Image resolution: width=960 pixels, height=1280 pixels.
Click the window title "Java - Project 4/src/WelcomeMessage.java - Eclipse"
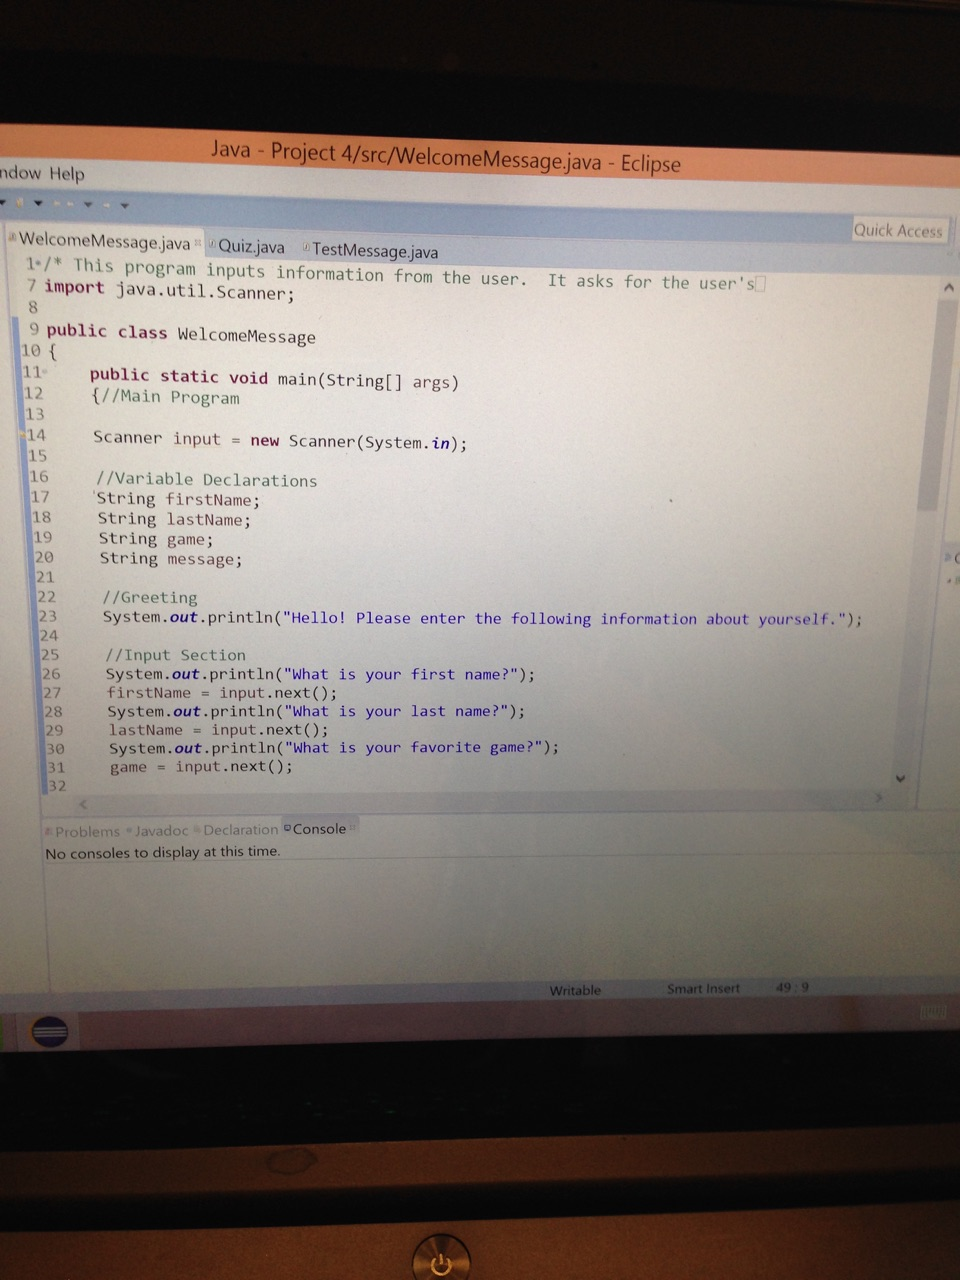click(x=446, y=157)
